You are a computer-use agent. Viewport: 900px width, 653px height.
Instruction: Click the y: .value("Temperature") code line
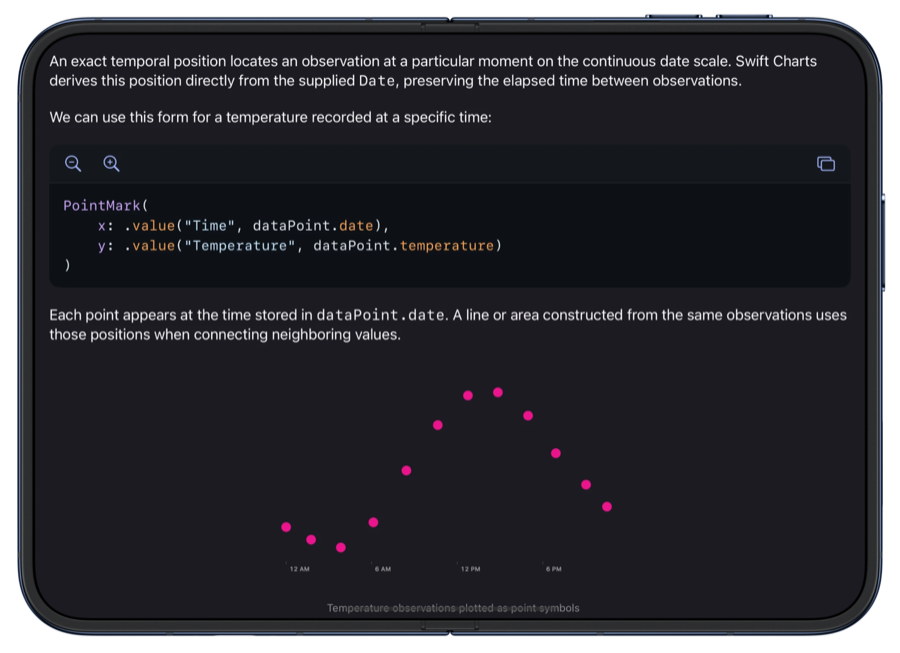[300, 246]
